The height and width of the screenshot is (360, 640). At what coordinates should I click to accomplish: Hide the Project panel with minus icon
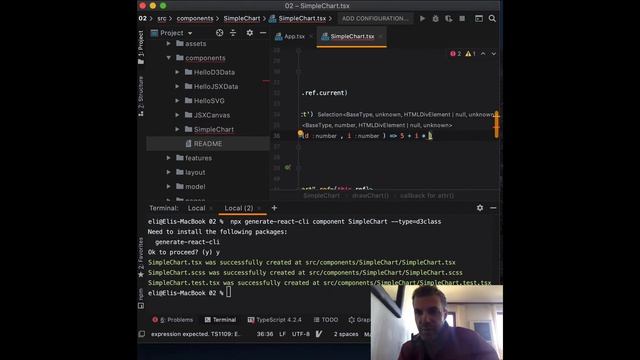tap(263, 33)
